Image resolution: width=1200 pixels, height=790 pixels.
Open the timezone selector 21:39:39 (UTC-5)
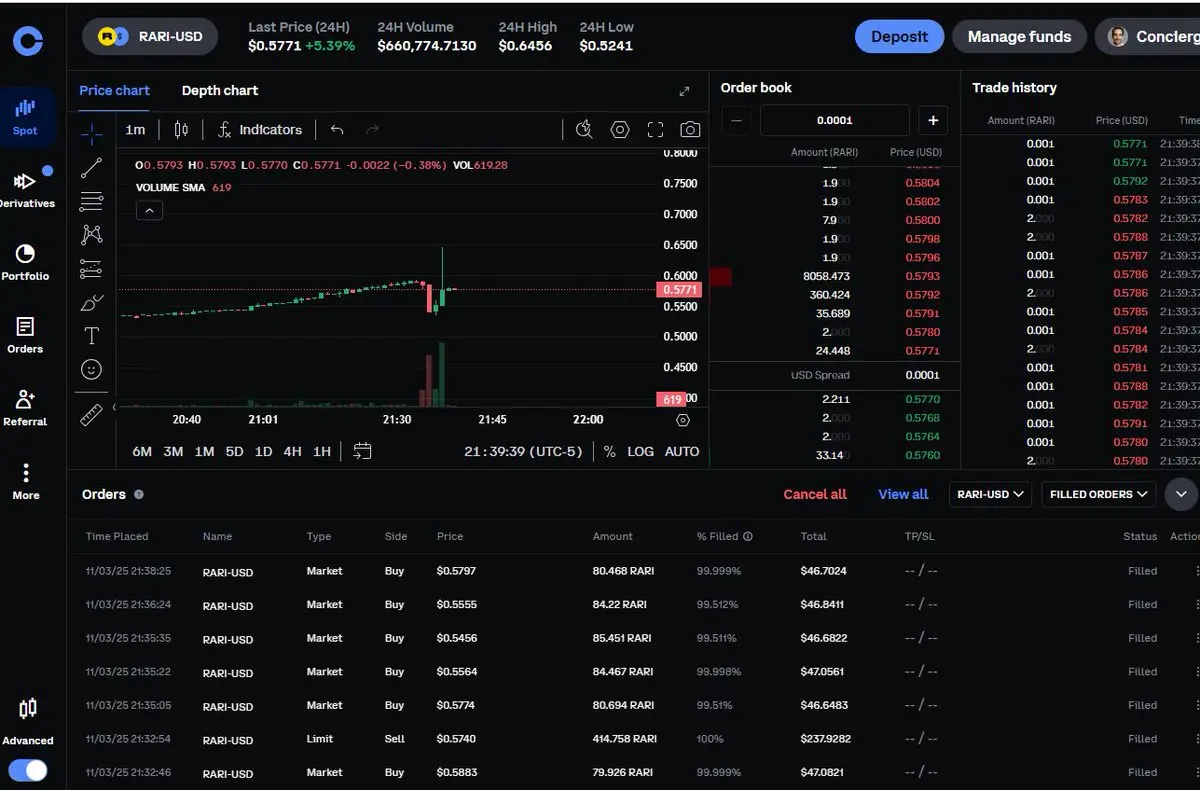[523, 452]
